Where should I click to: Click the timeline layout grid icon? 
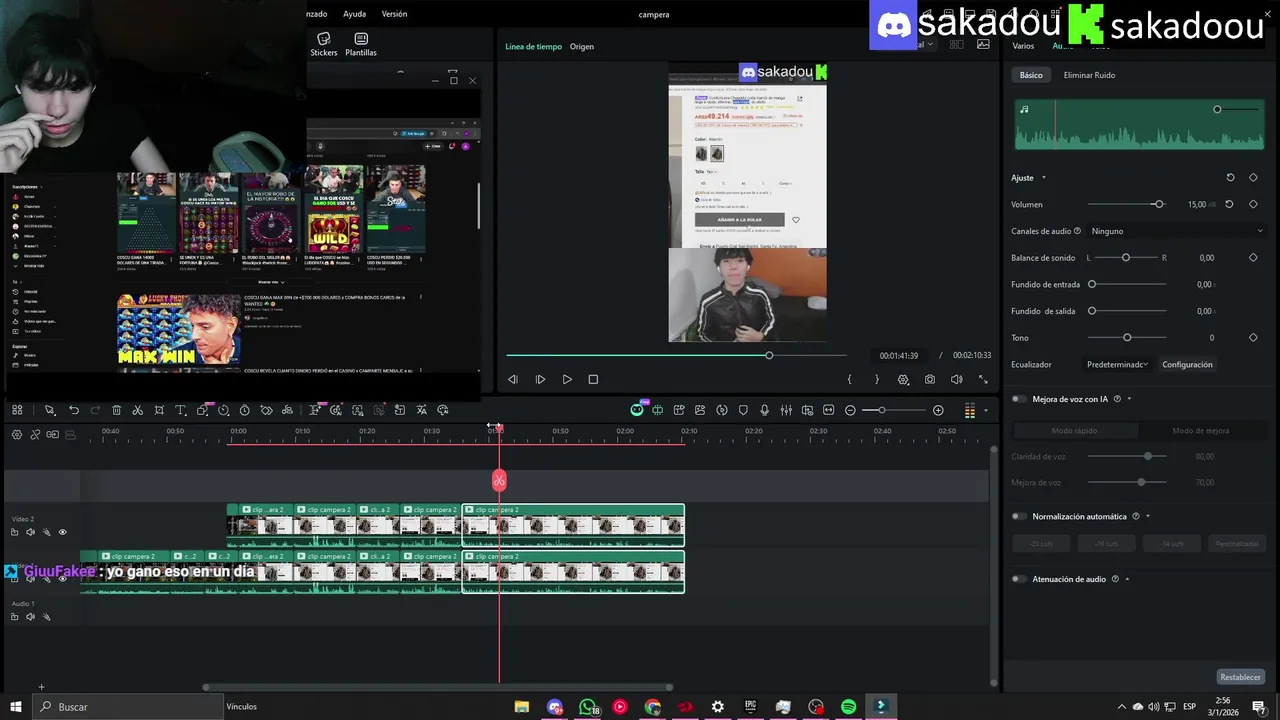[x=17, y=410]
